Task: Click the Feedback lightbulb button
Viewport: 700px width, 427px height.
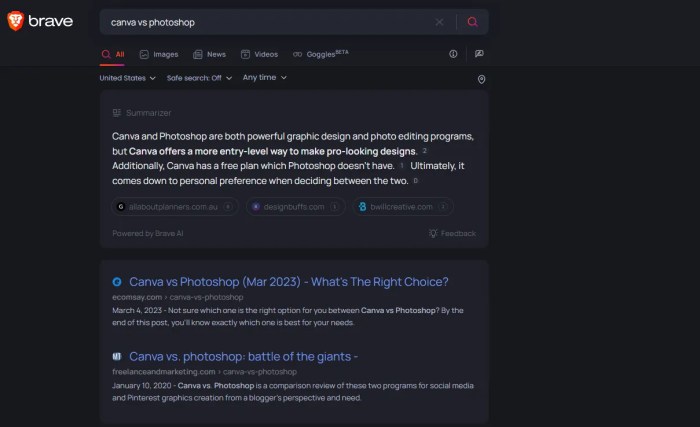Action: click(452, 234)
